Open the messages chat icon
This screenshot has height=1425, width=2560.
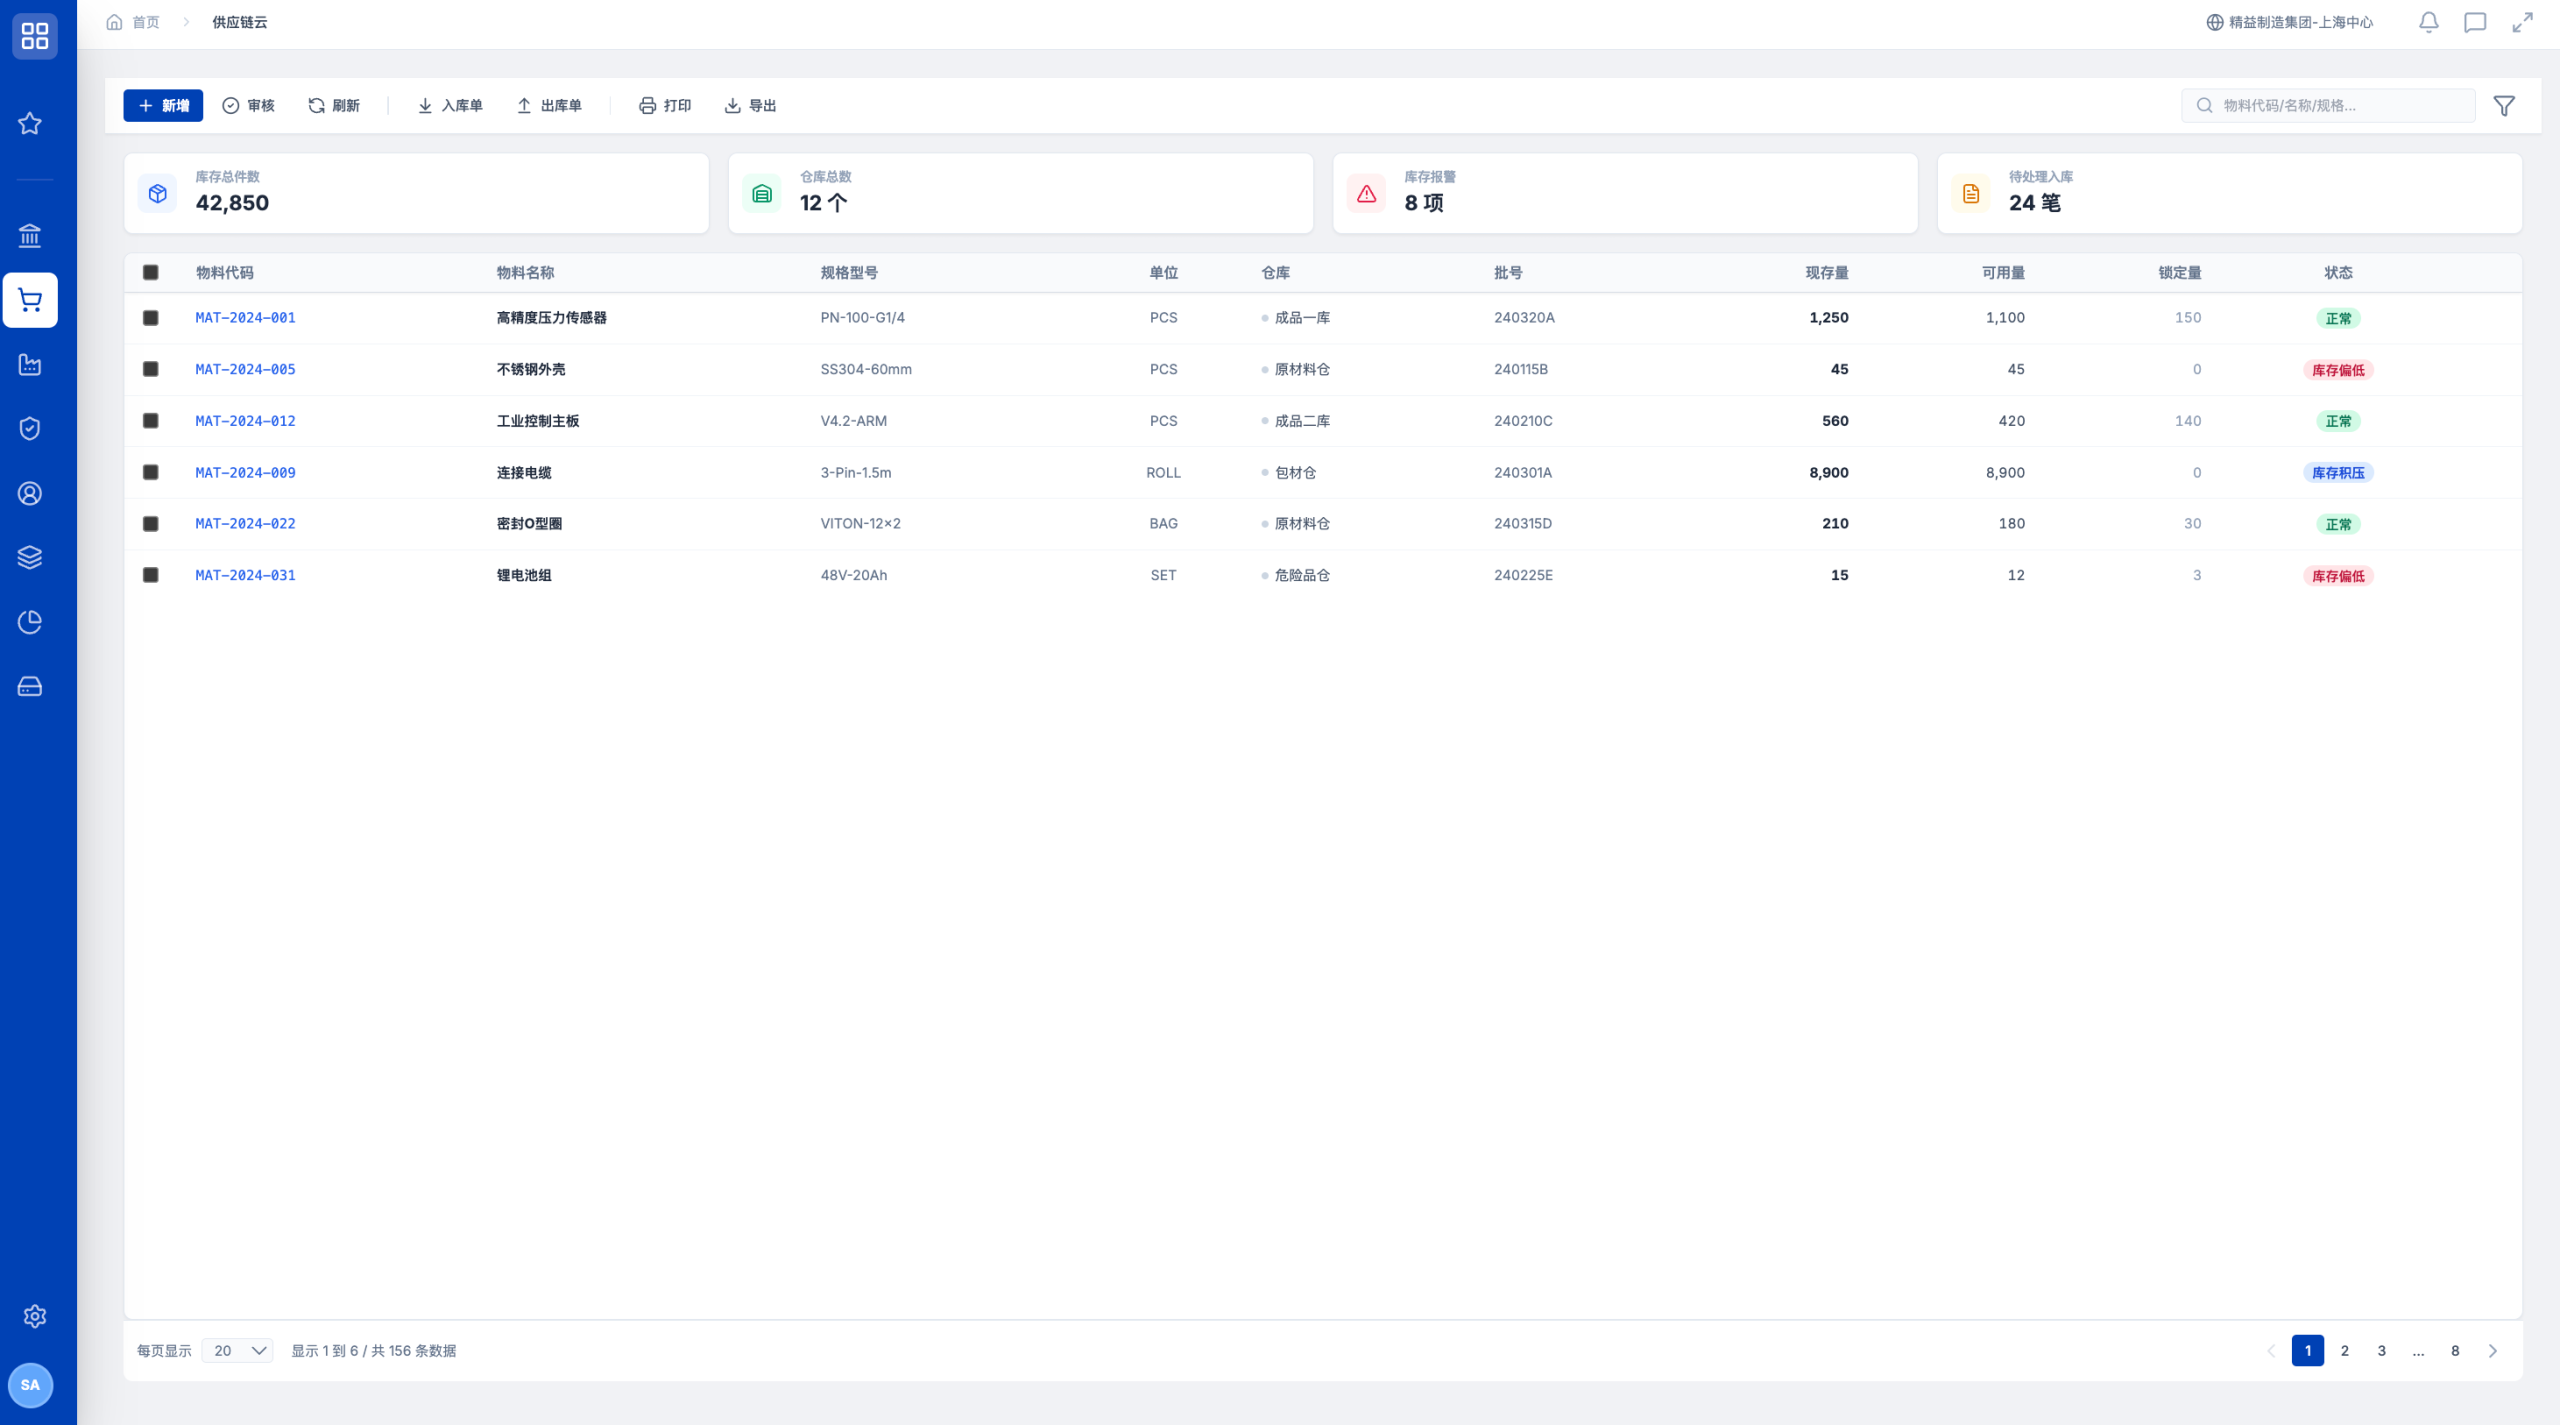click(2475, 22)
